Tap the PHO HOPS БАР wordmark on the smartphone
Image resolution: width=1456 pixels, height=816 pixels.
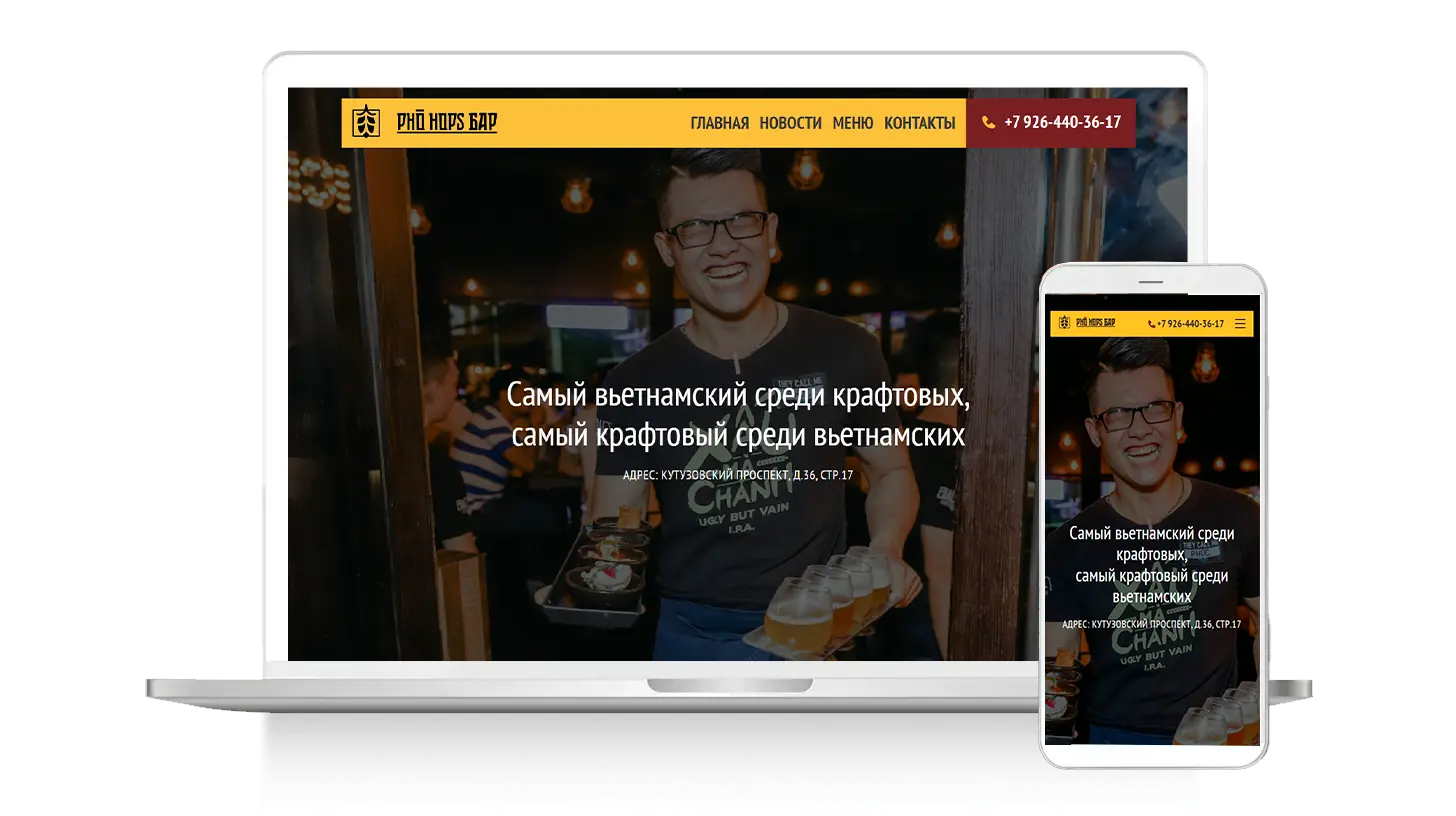(1095, 323)
